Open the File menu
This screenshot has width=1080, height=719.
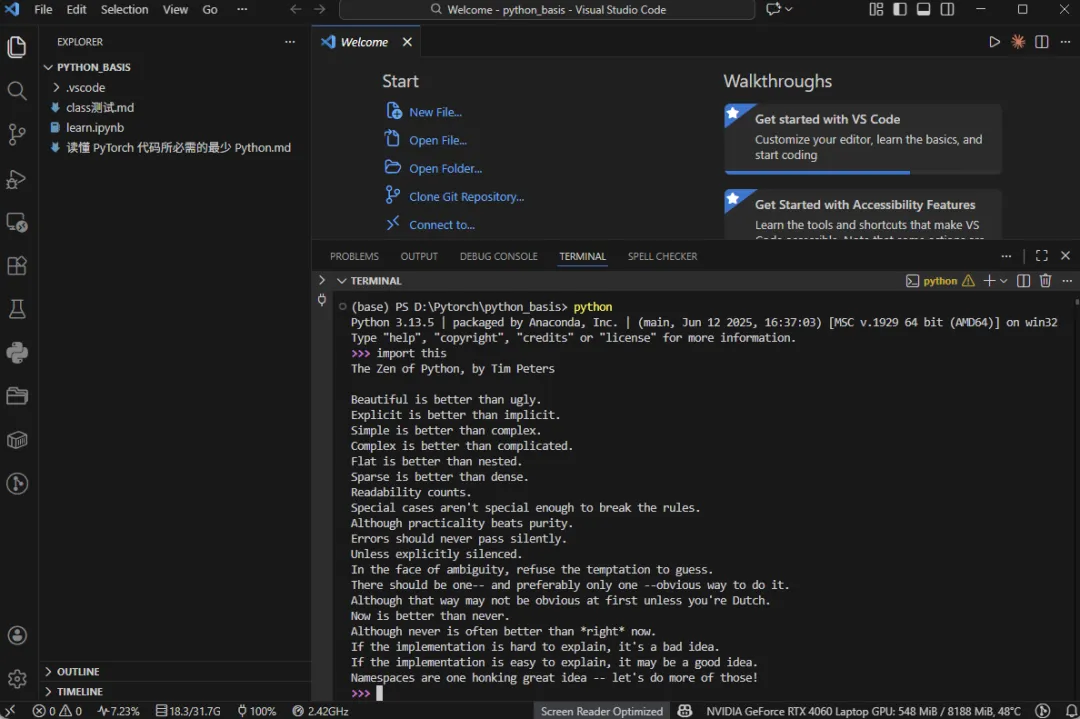(43, 9)
